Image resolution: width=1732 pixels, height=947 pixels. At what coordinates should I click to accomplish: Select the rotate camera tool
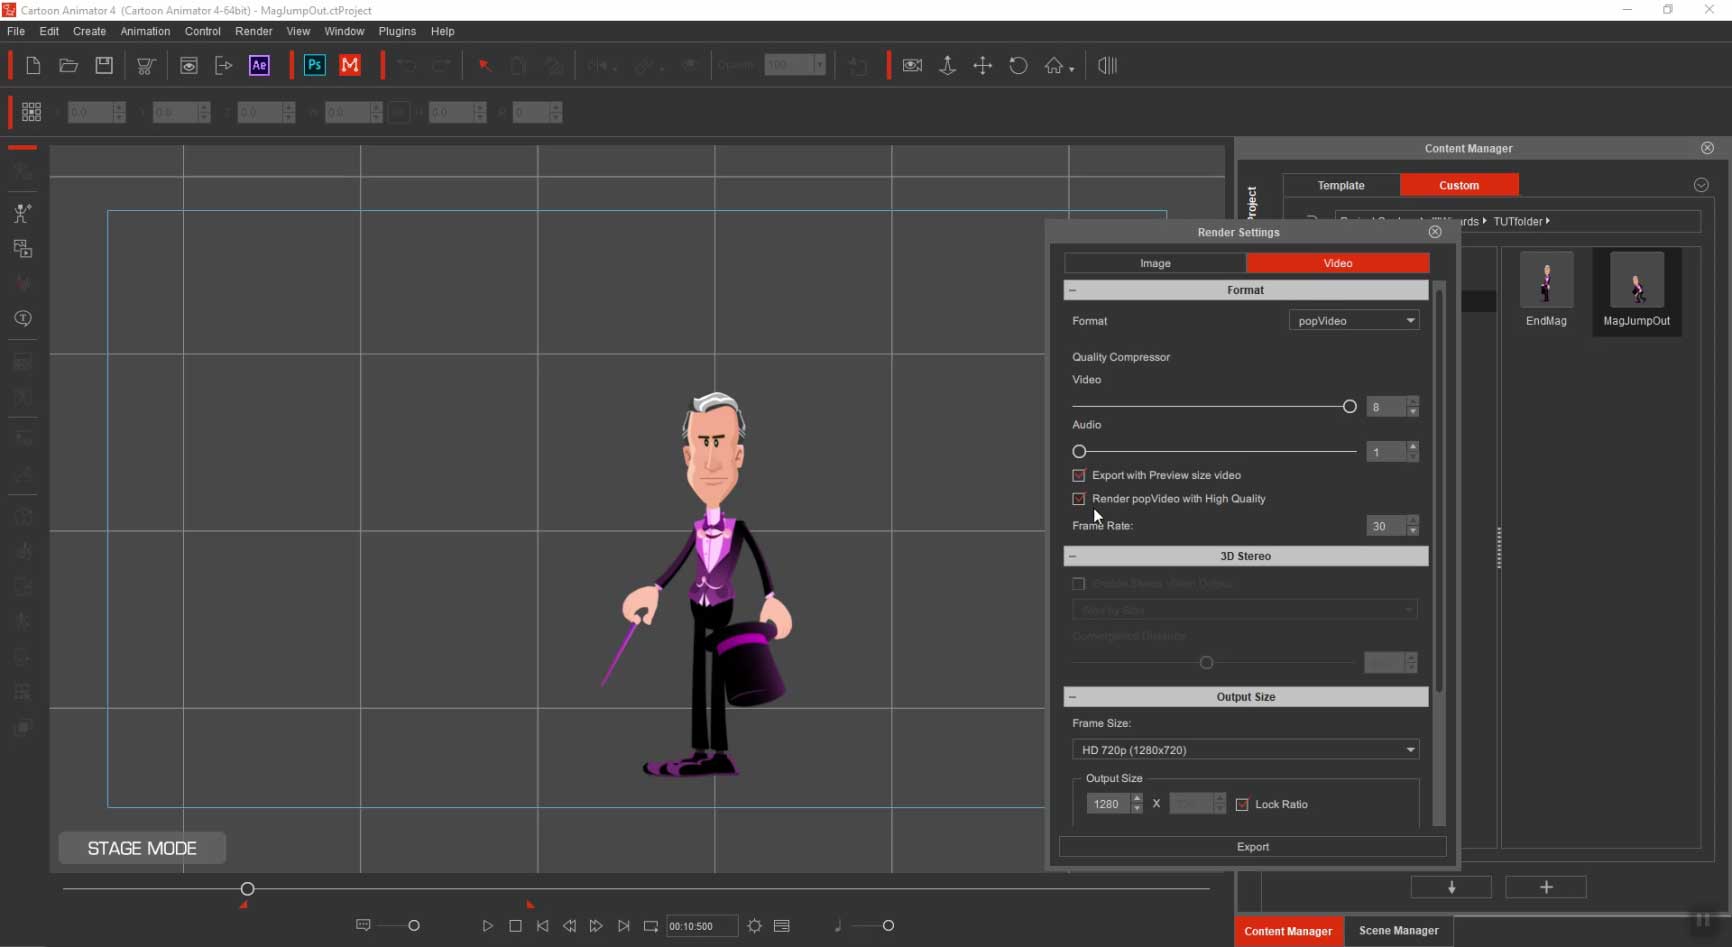[x=1018, y=66]
